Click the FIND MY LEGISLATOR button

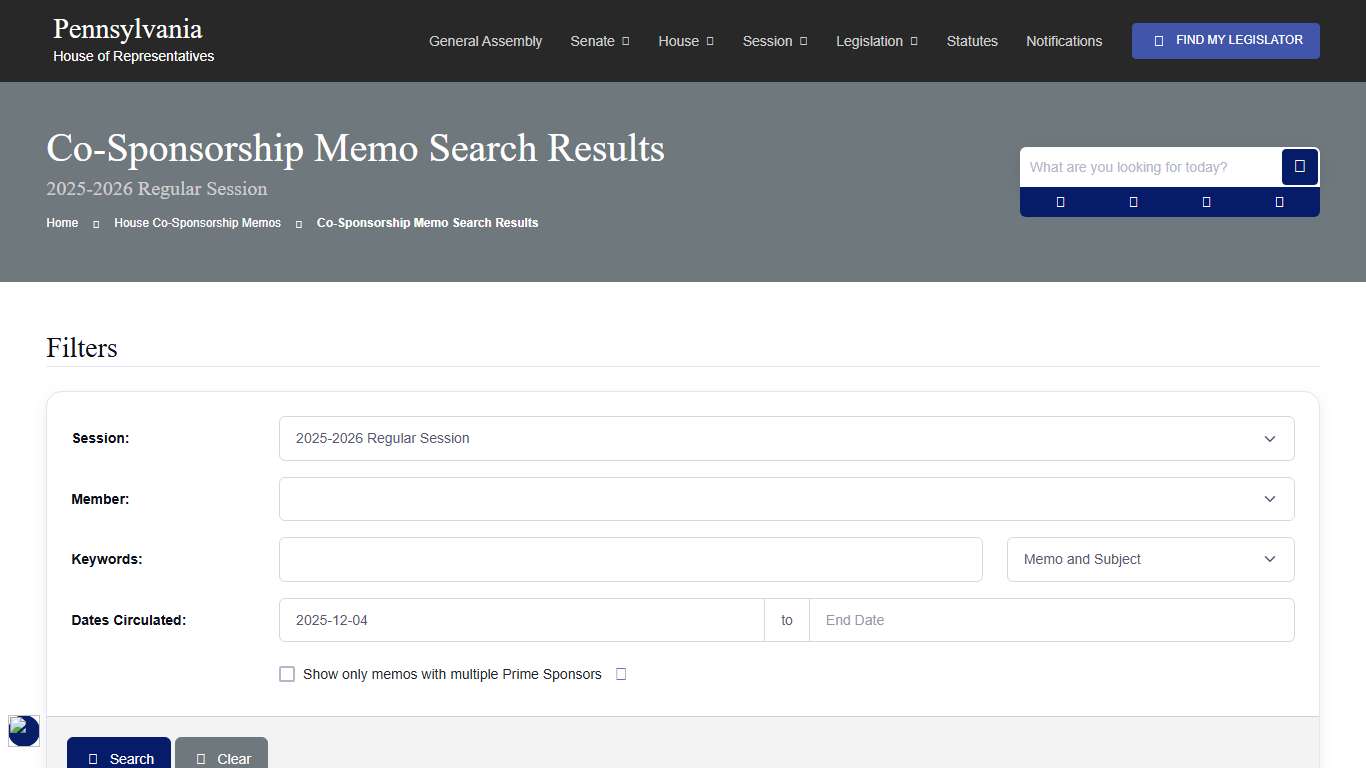(1225, 40)
